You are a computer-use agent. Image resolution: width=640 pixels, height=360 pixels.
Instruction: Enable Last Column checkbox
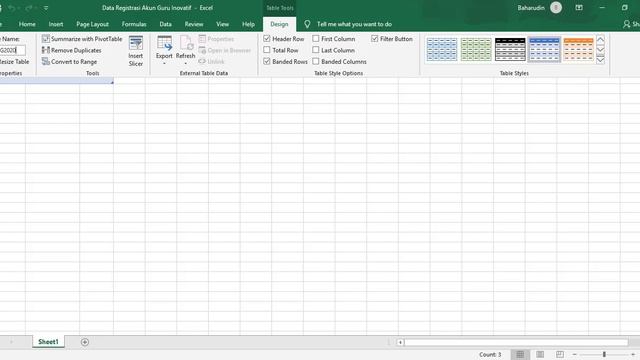click(x=316, y=50)
